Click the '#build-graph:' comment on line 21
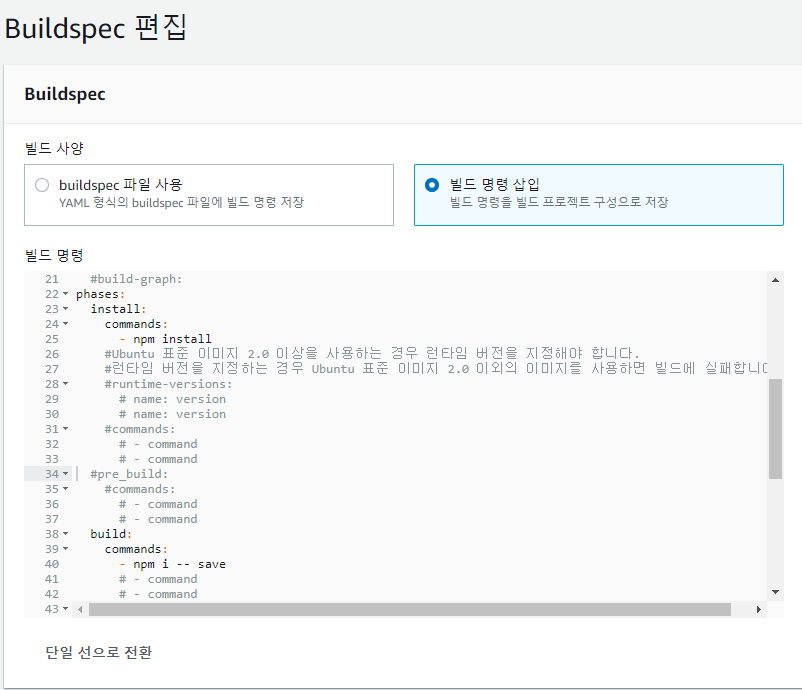Screen dimensions: 802x690 (x=136, y=279)
